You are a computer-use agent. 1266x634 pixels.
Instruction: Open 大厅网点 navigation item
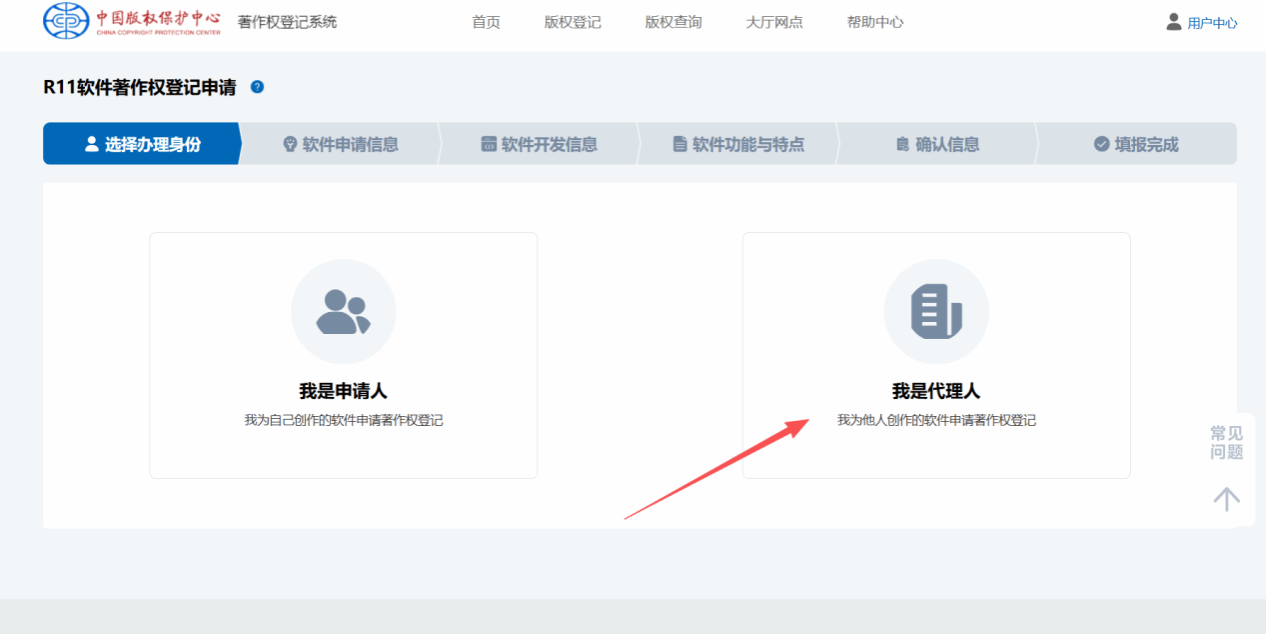point(774,22)
